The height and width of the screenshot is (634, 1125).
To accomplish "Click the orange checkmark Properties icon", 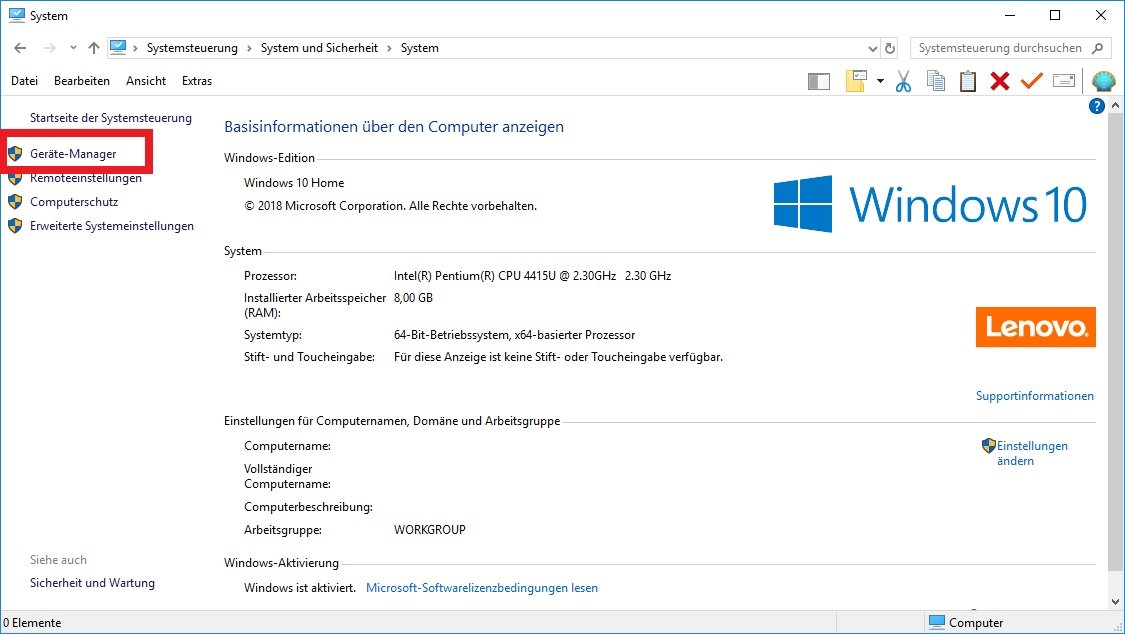I will point(1031,80).
